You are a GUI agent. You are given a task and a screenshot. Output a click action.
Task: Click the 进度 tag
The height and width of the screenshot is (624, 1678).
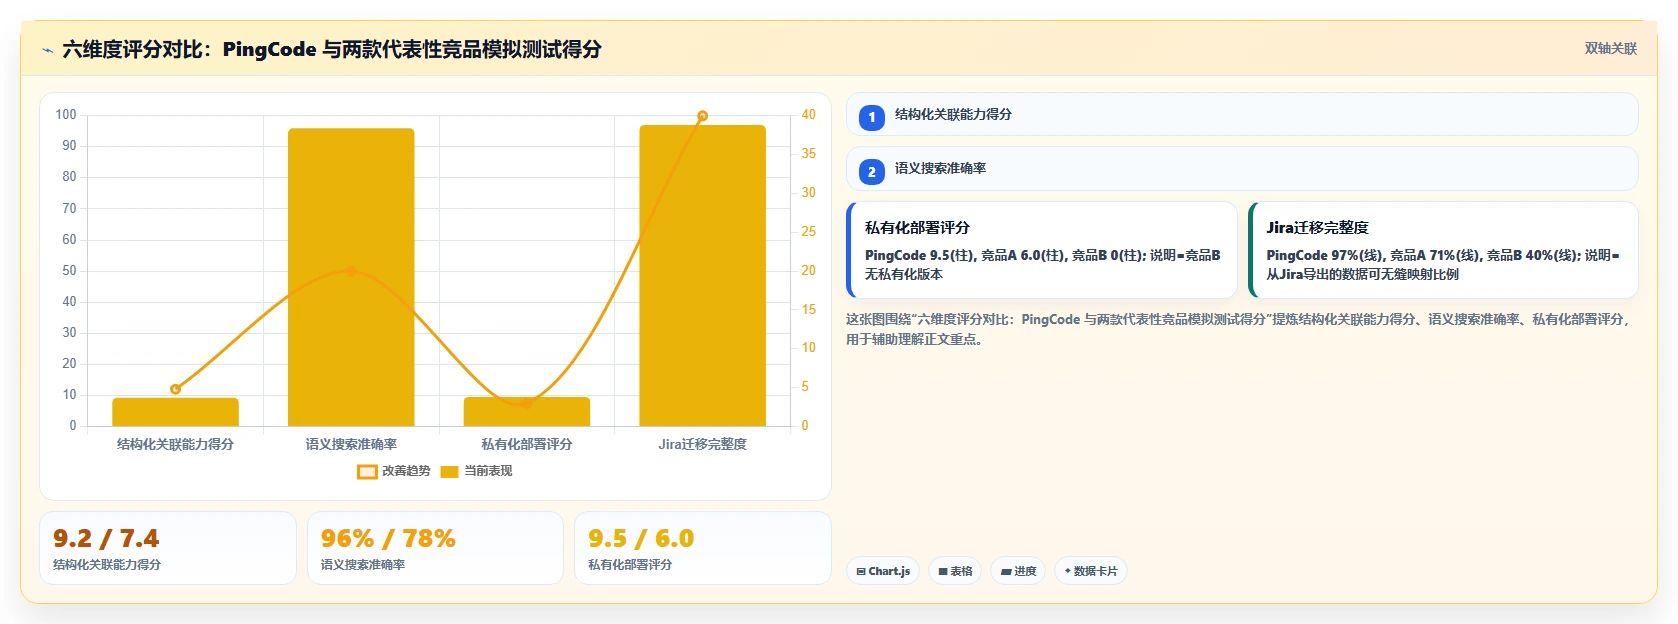point(1018,571)
